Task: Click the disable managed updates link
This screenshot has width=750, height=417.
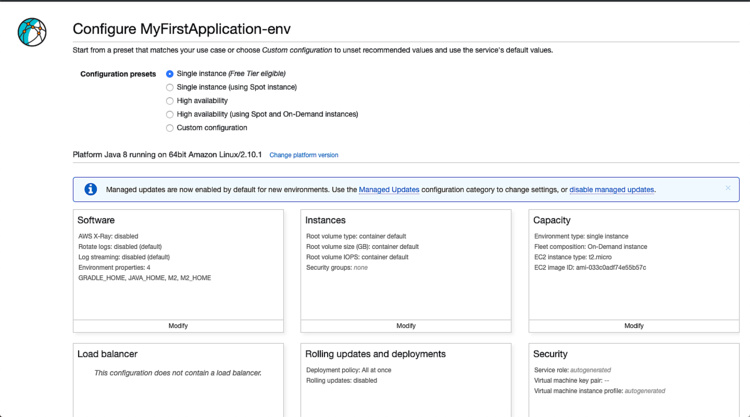Action: (x=612, y=189)
